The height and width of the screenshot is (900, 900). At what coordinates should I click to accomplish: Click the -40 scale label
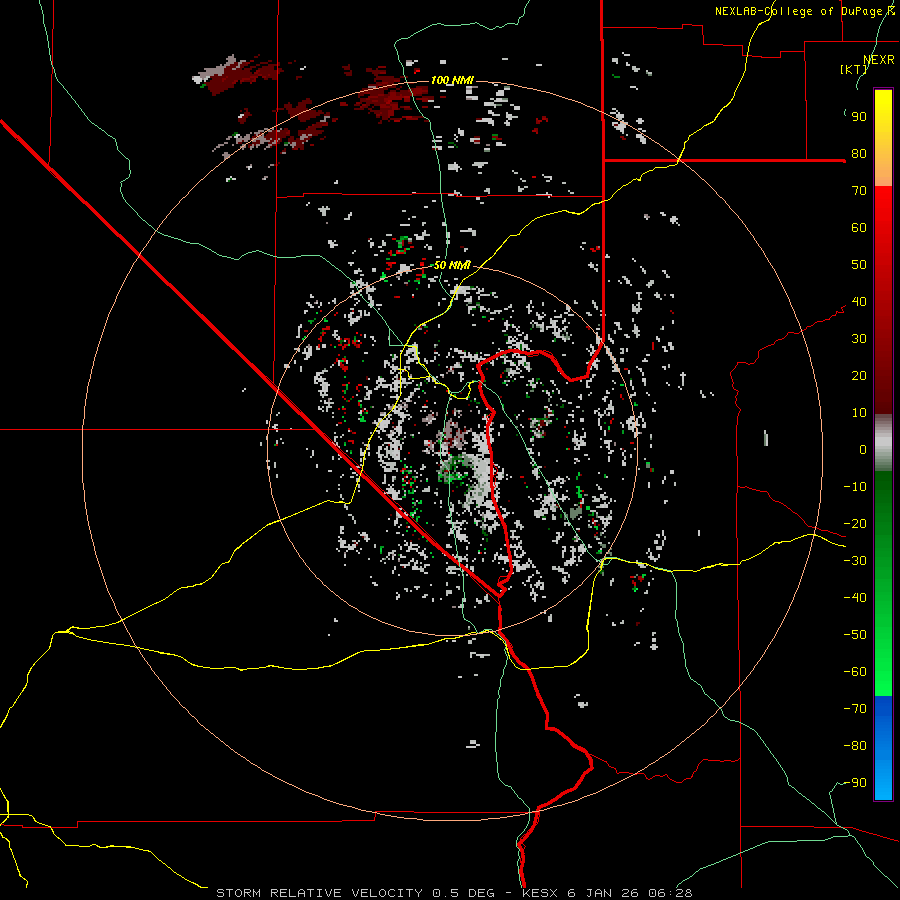tap(855, 598)
